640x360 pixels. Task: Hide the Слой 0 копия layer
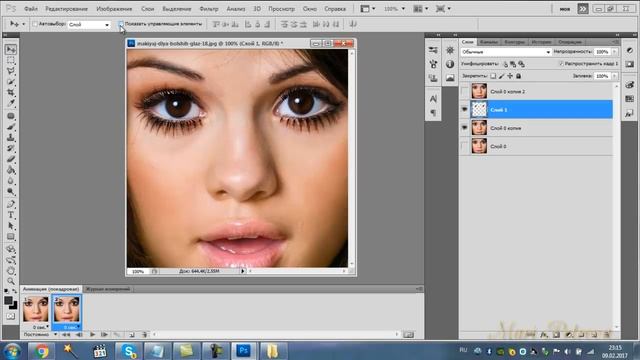click(x=464, y=128)
